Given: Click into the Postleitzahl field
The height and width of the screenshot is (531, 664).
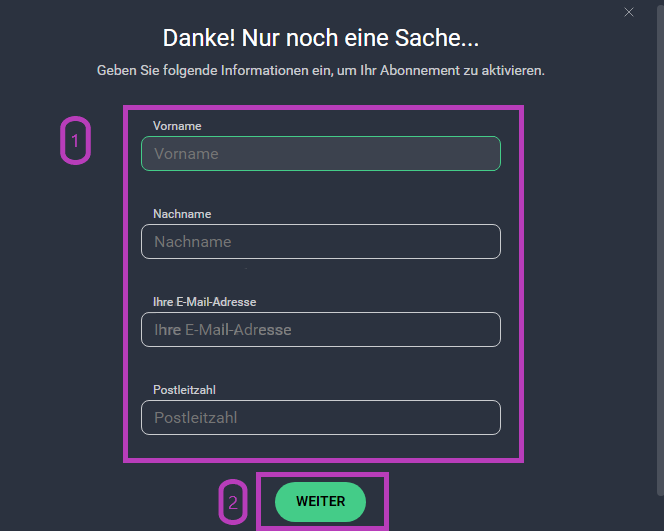Looking at the screenshot, I should (321, 418).
